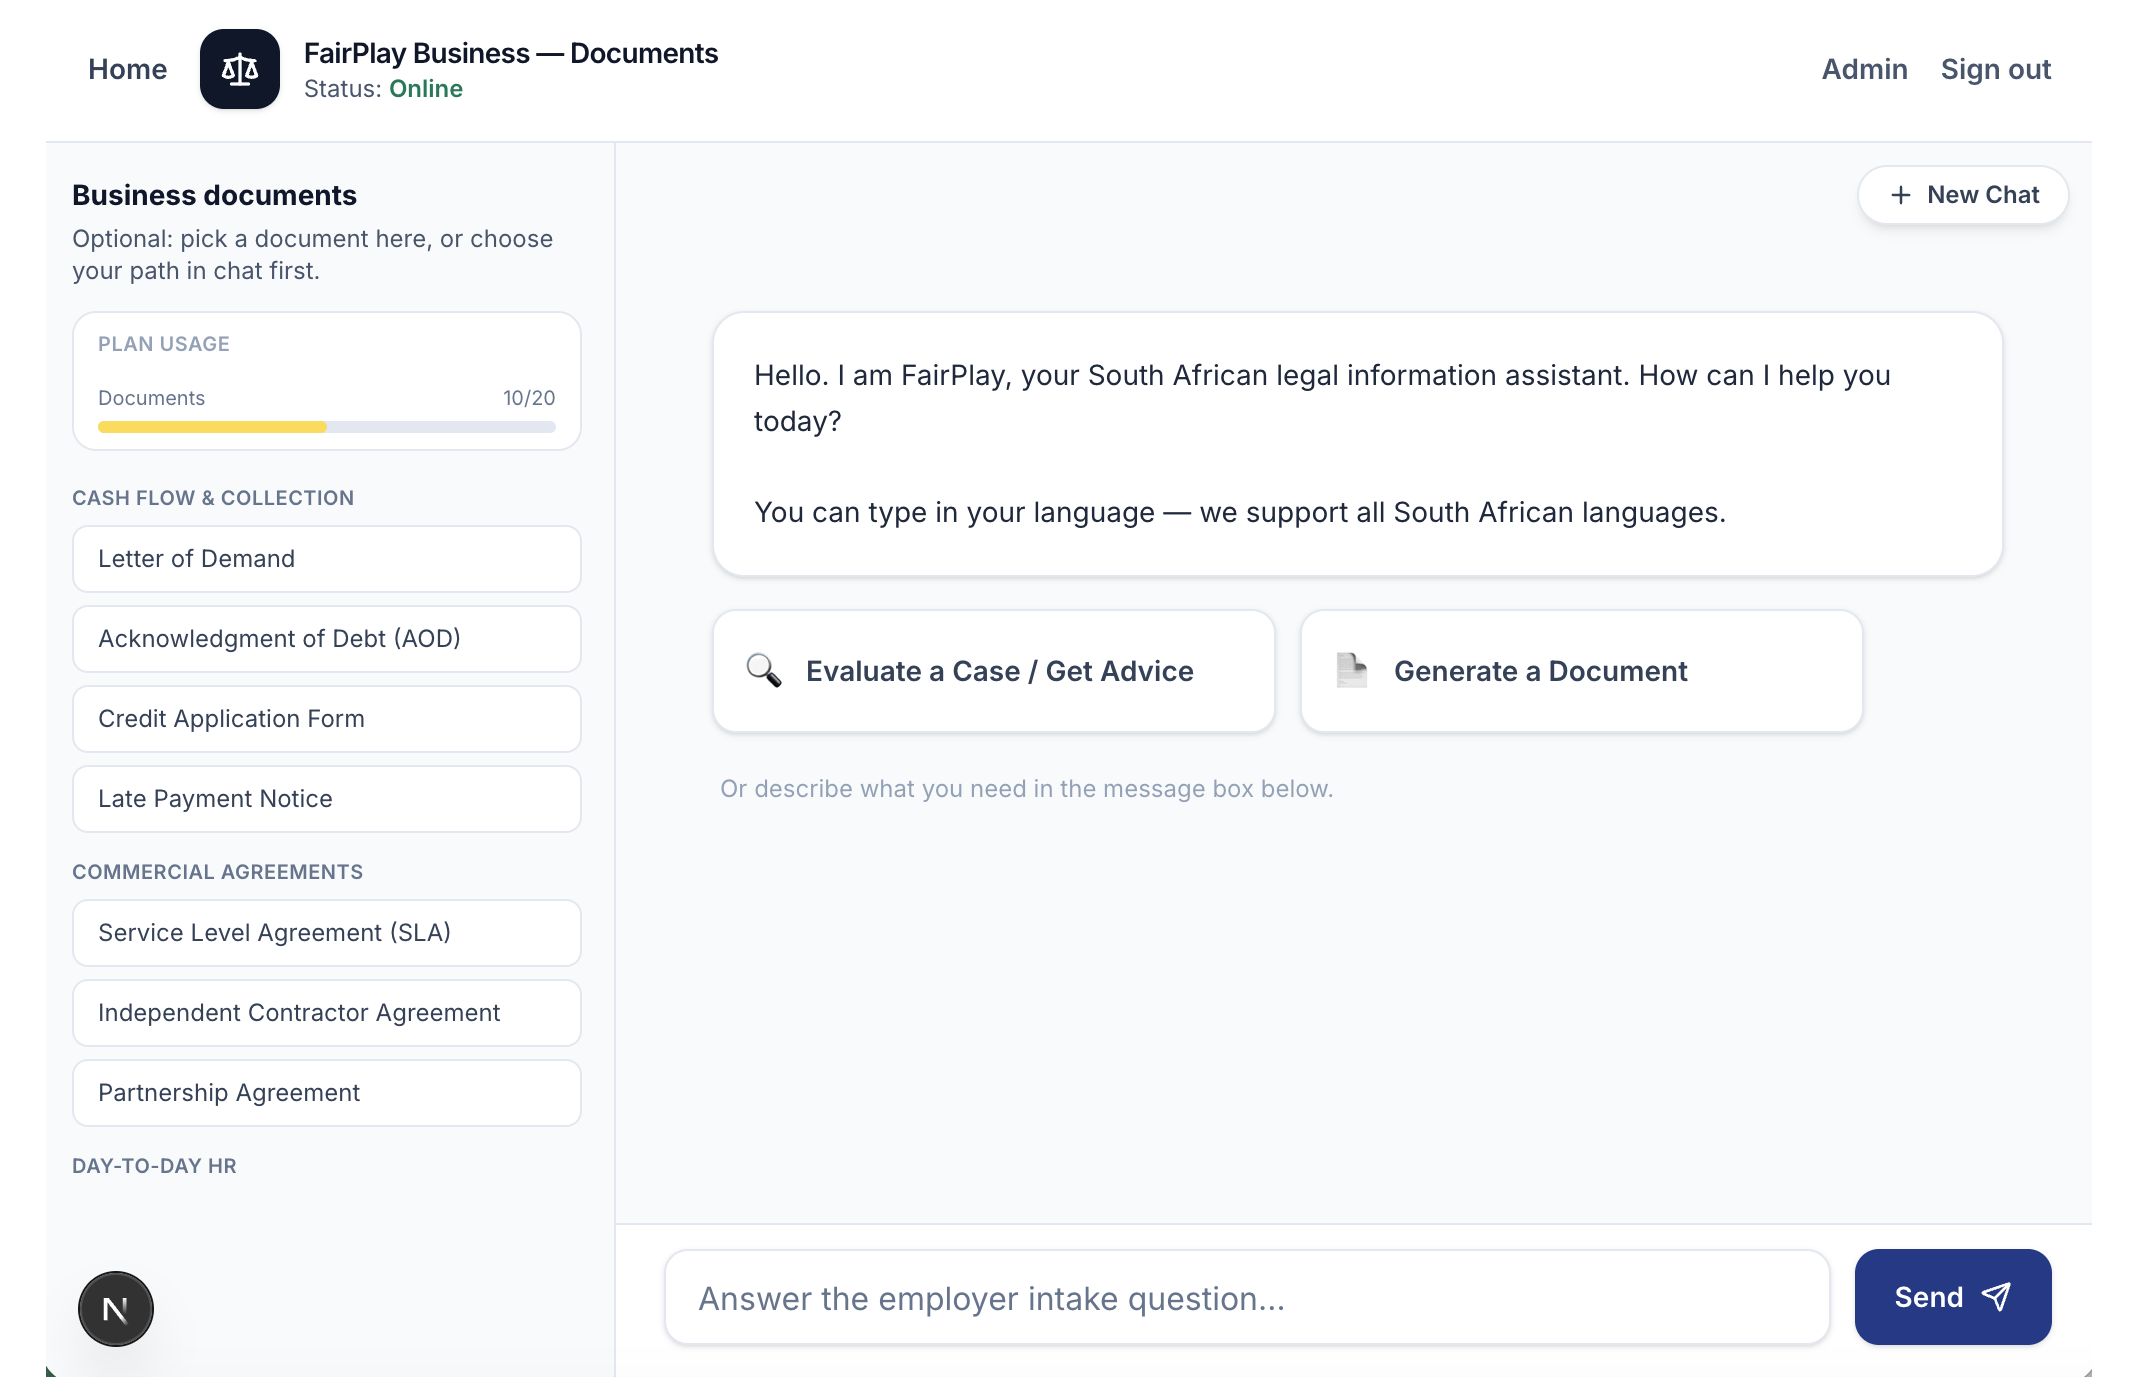Click the PLAN USAGE label
Viewport: 2138px width, 1383px height.
tap(164, 344)
